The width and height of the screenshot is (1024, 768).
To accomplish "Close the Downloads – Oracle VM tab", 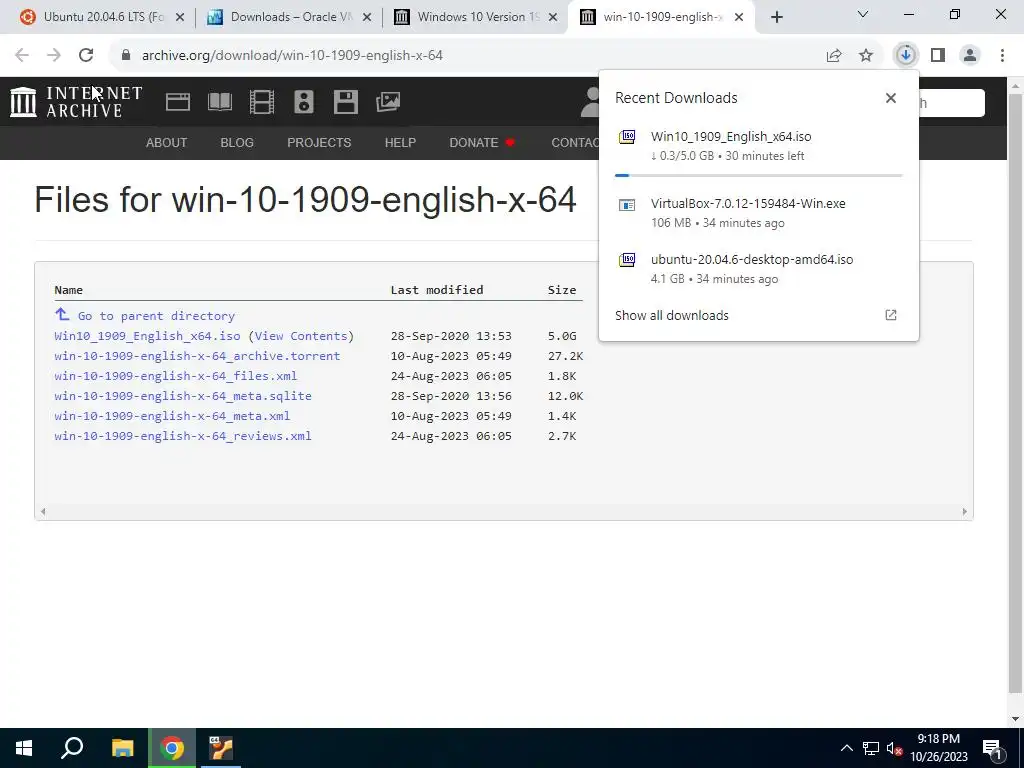I will click(367, 17).
